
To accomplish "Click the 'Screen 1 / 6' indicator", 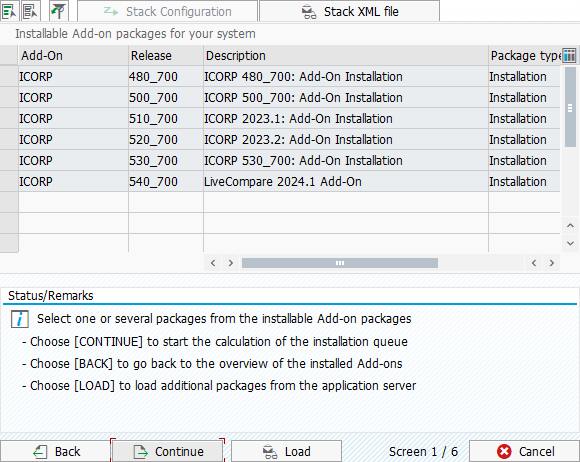I will [423, 452].
